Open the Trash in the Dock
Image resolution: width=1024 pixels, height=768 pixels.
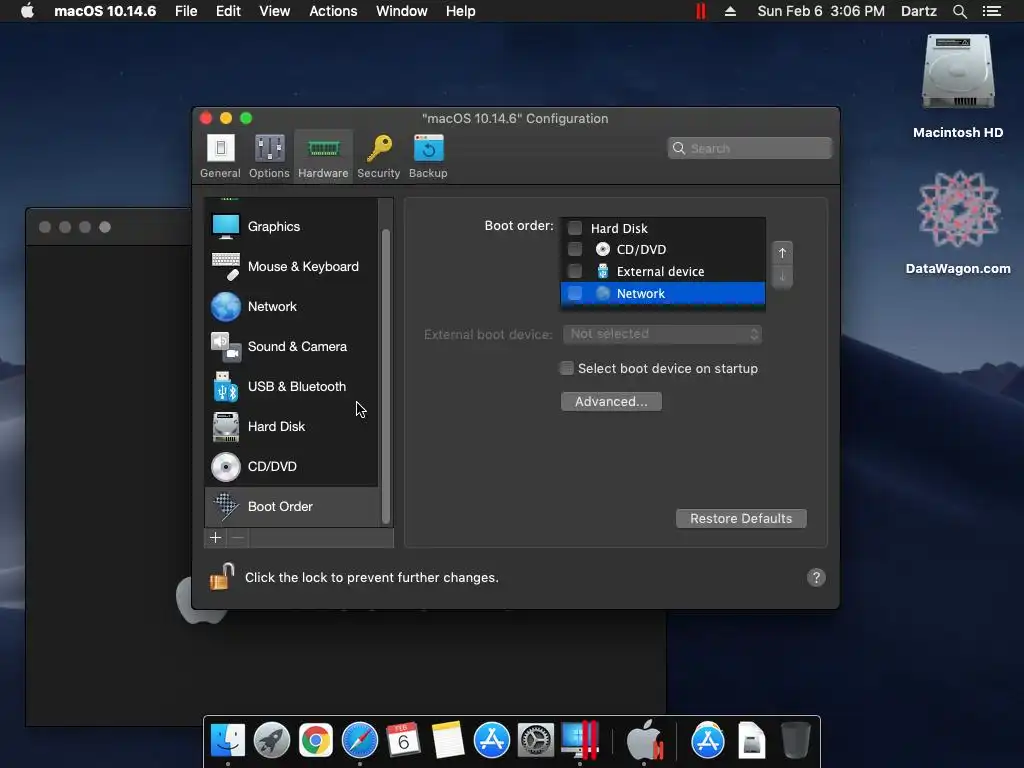click(795, 741)
